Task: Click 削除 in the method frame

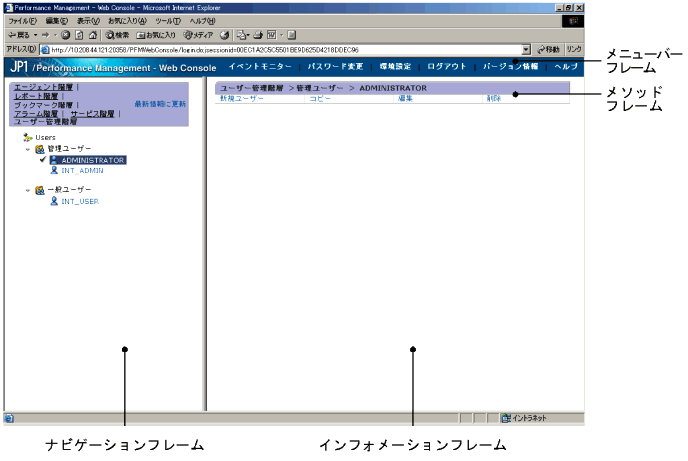Action: pos(494,99)
